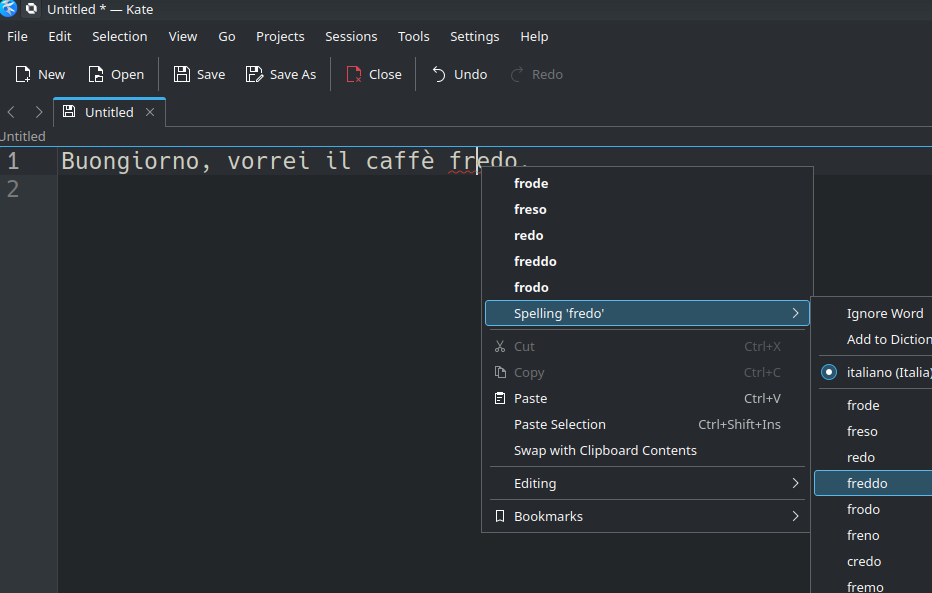Viewport: 932px width, 593px height.
Task: Close the Untitled tab
Action: (x=150, y=112)
